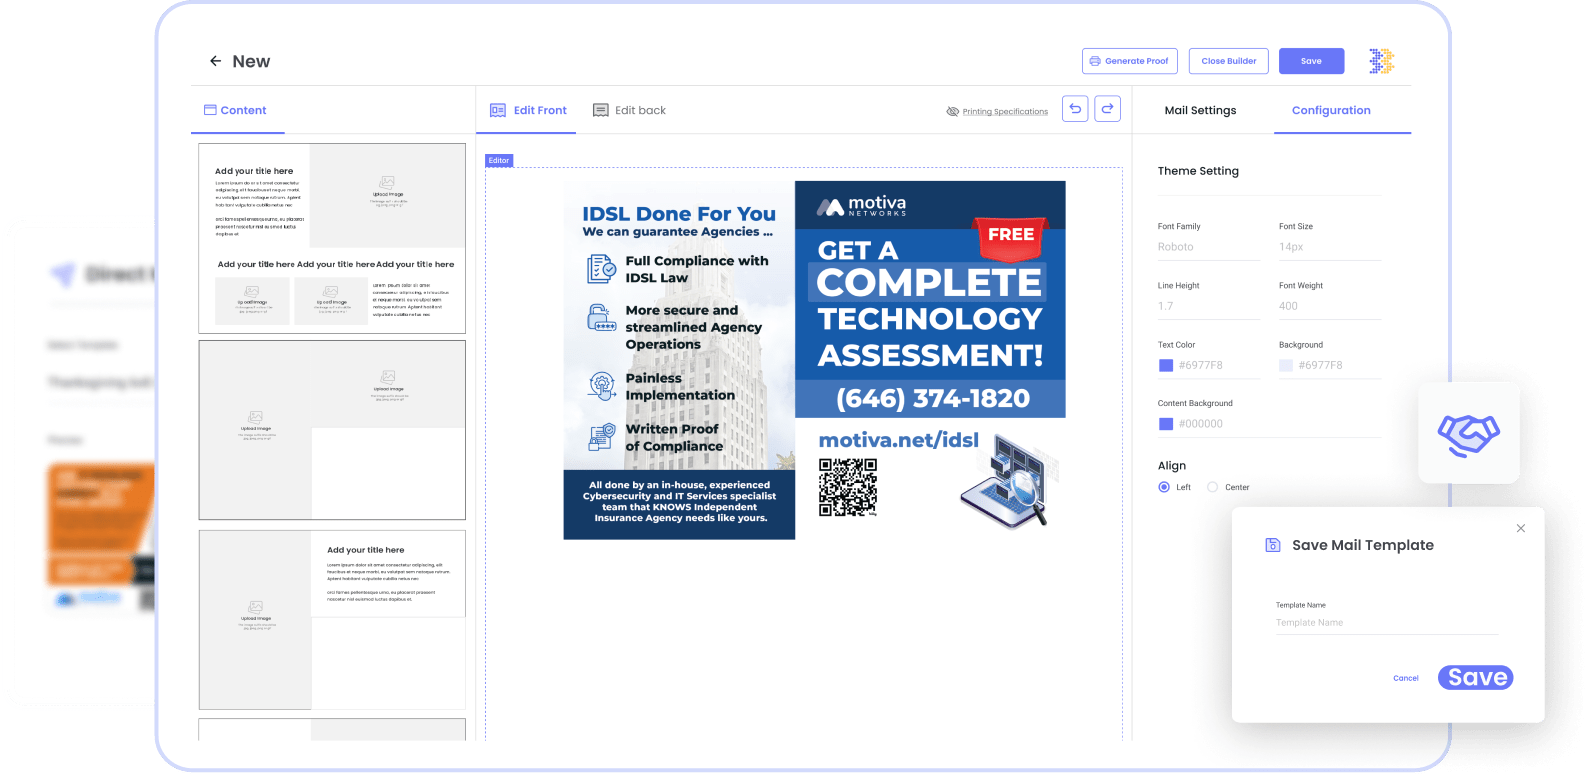Switch to the Edit back tab
1593x779 pixels.
pyautogui.click(x=629, y=110)
